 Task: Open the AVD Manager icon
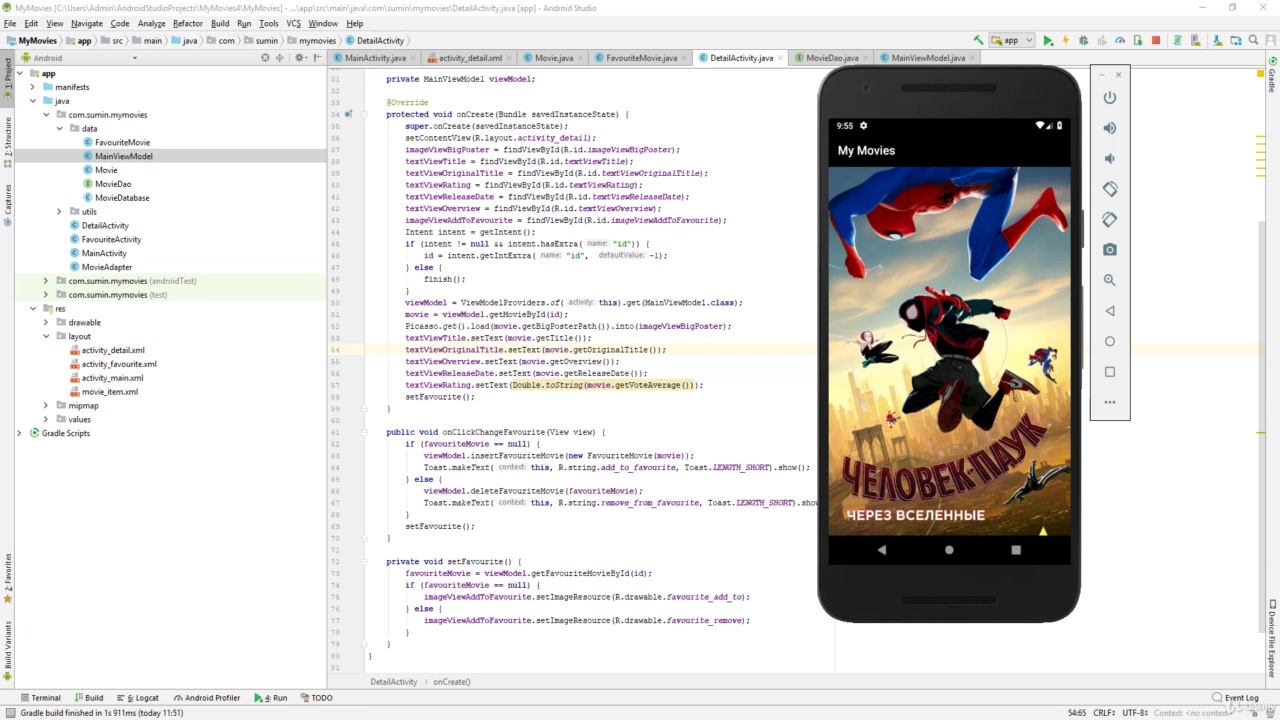1195,41
